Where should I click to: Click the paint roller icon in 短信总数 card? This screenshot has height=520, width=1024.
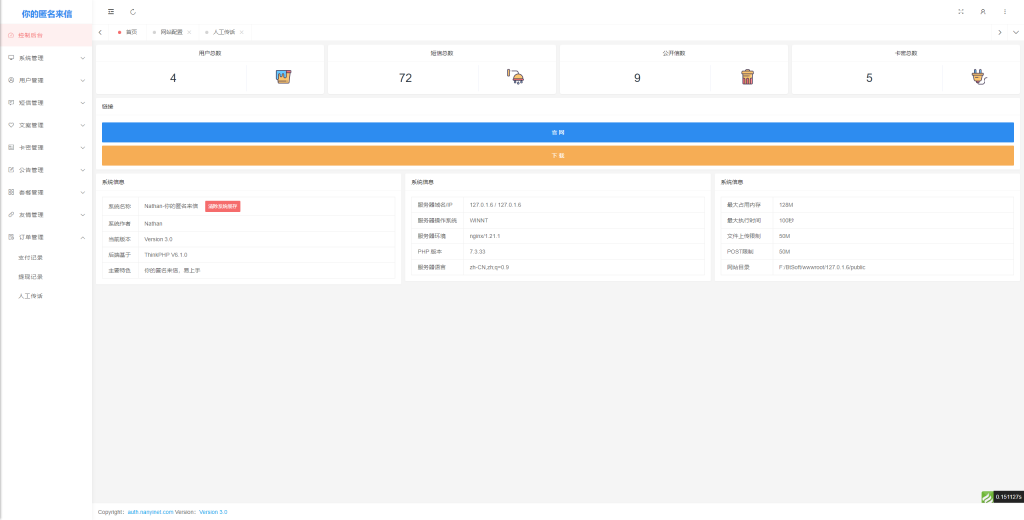[516, 77]
